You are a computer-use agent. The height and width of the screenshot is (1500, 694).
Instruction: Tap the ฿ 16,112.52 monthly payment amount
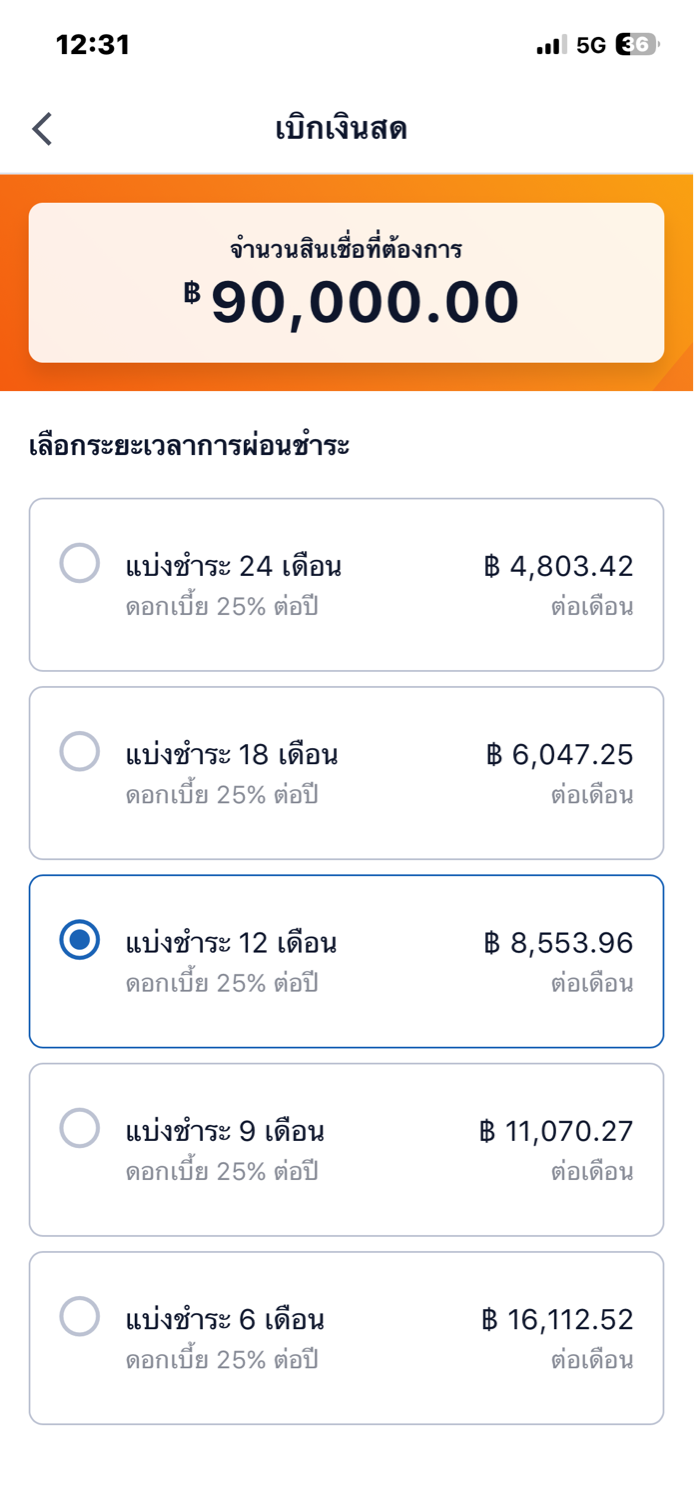click(x=557, y=1320)
